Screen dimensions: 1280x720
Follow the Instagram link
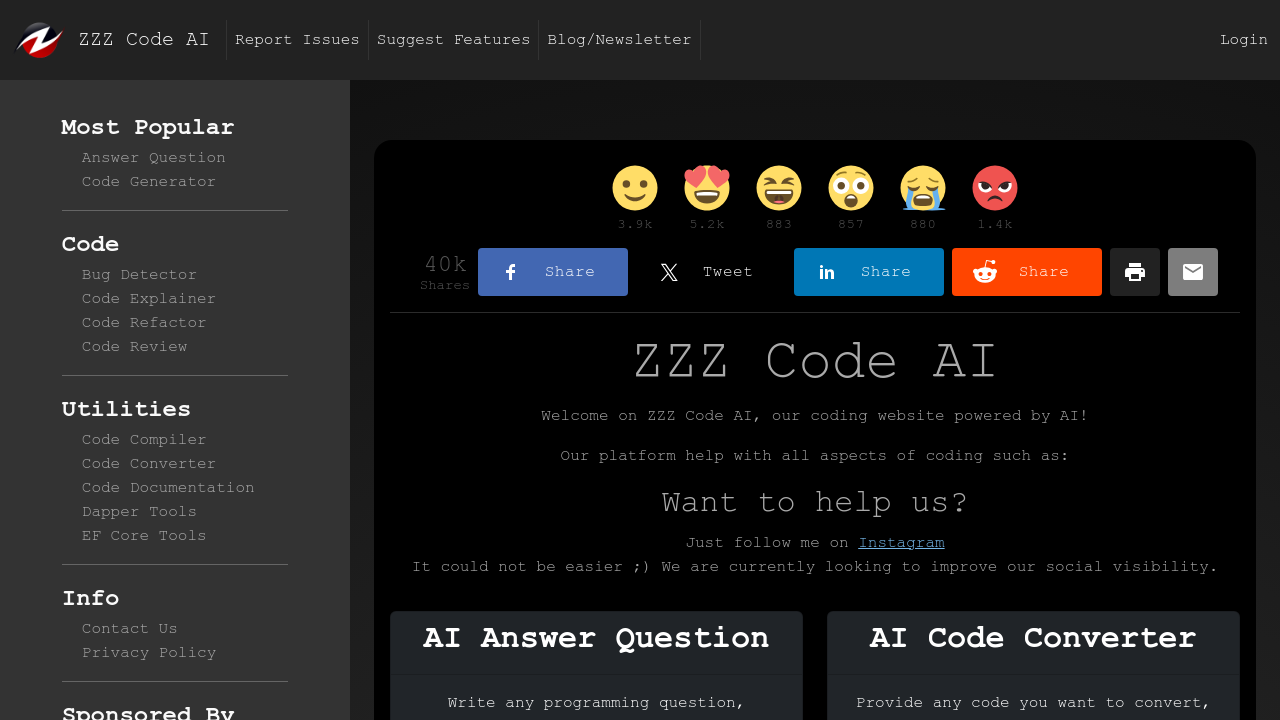click(901, 542)
